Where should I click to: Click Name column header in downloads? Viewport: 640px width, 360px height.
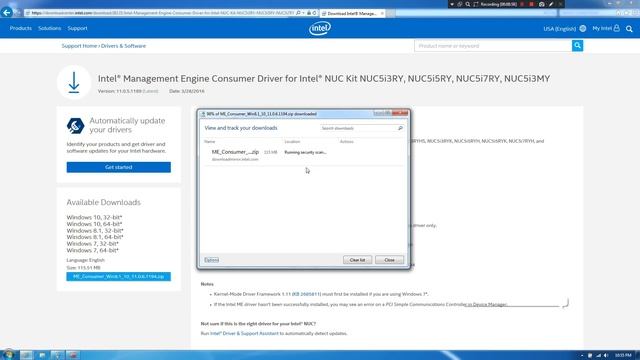[x=209, y=142]
